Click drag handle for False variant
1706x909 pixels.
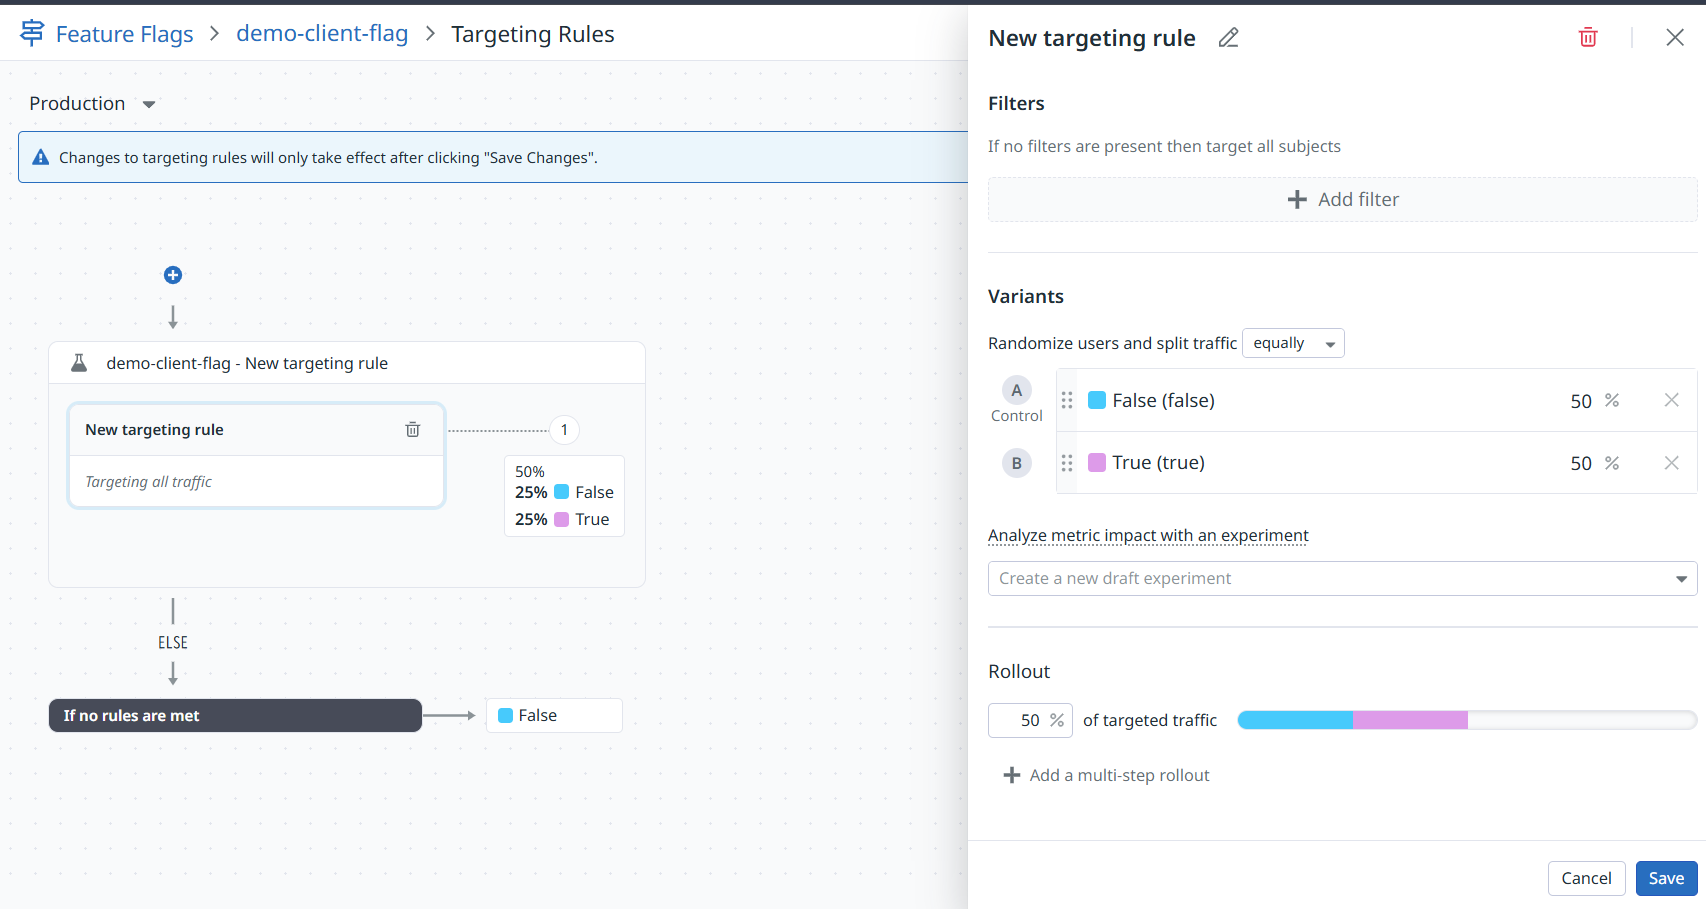[x=1067, y=400]
